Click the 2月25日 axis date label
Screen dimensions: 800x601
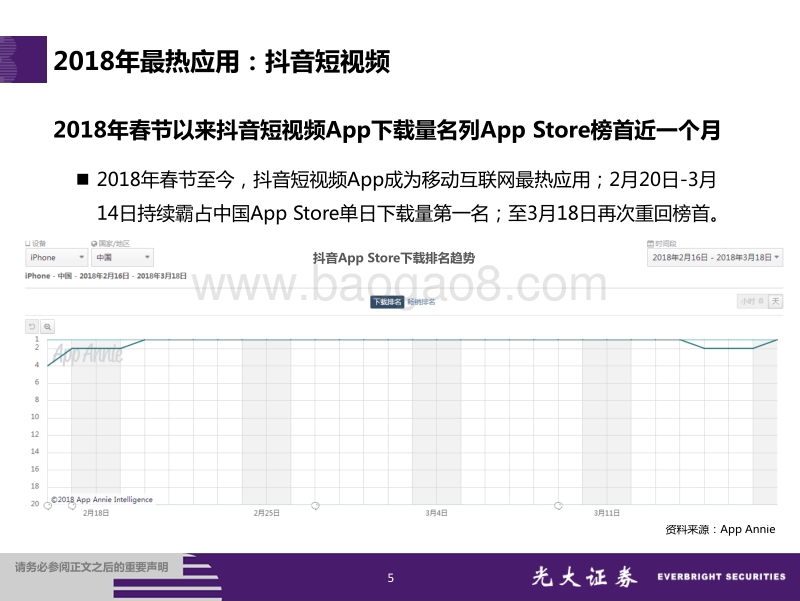tap(266, 513)
